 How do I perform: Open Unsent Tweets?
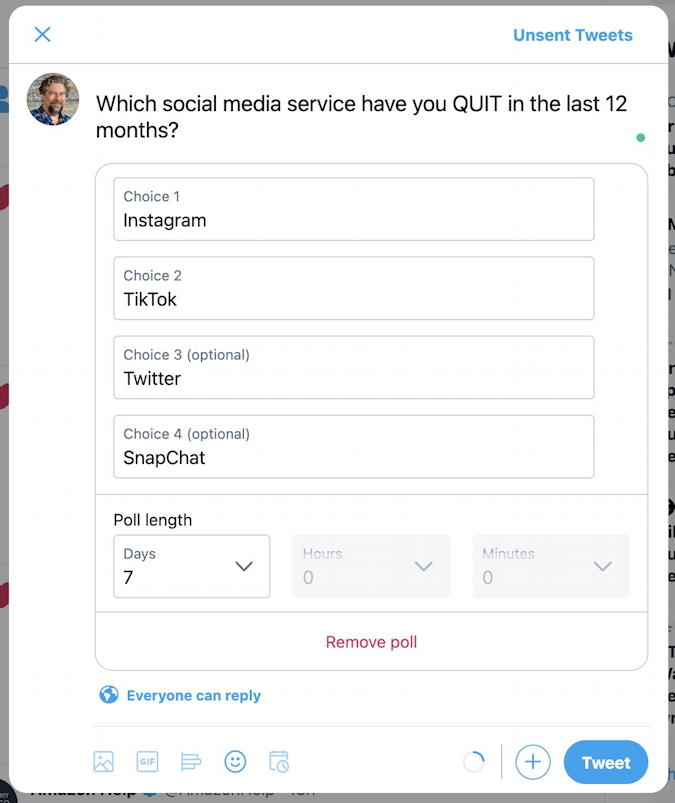572,35
